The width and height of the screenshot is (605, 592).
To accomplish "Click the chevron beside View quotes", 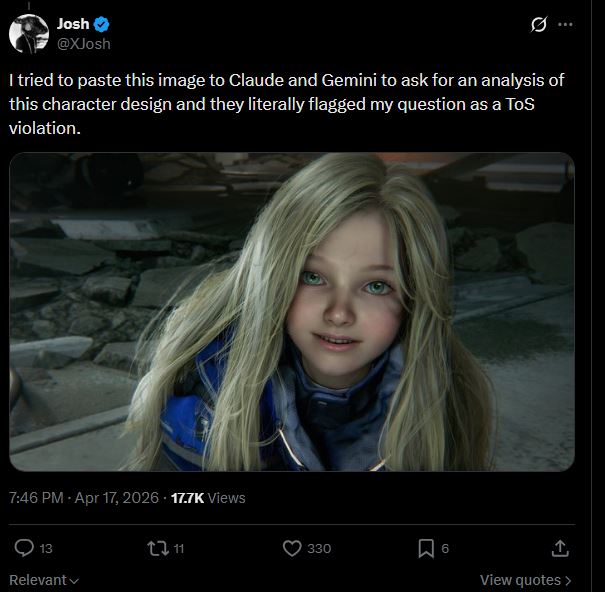I will tap(568, 580).
